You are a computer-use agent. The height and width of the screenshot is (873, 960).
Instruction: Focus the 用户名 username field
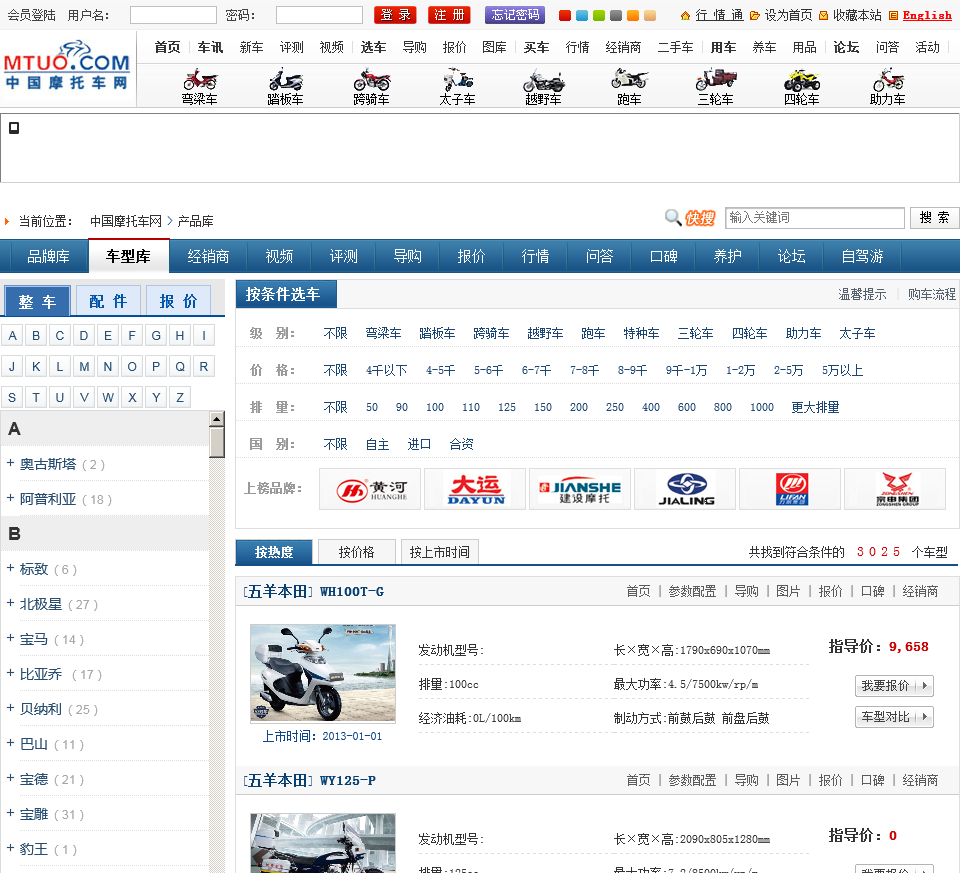click(x=173, y=15)
